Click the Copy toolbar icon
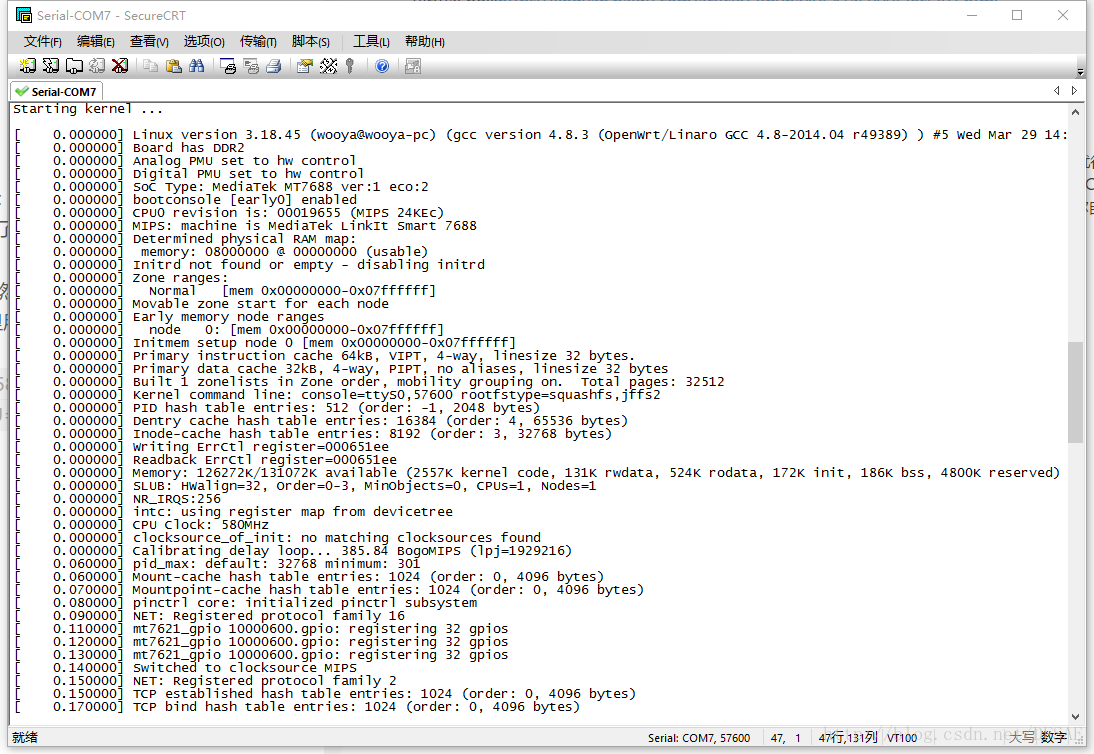Screen dimensions: 1094x754 coord(150,66)
